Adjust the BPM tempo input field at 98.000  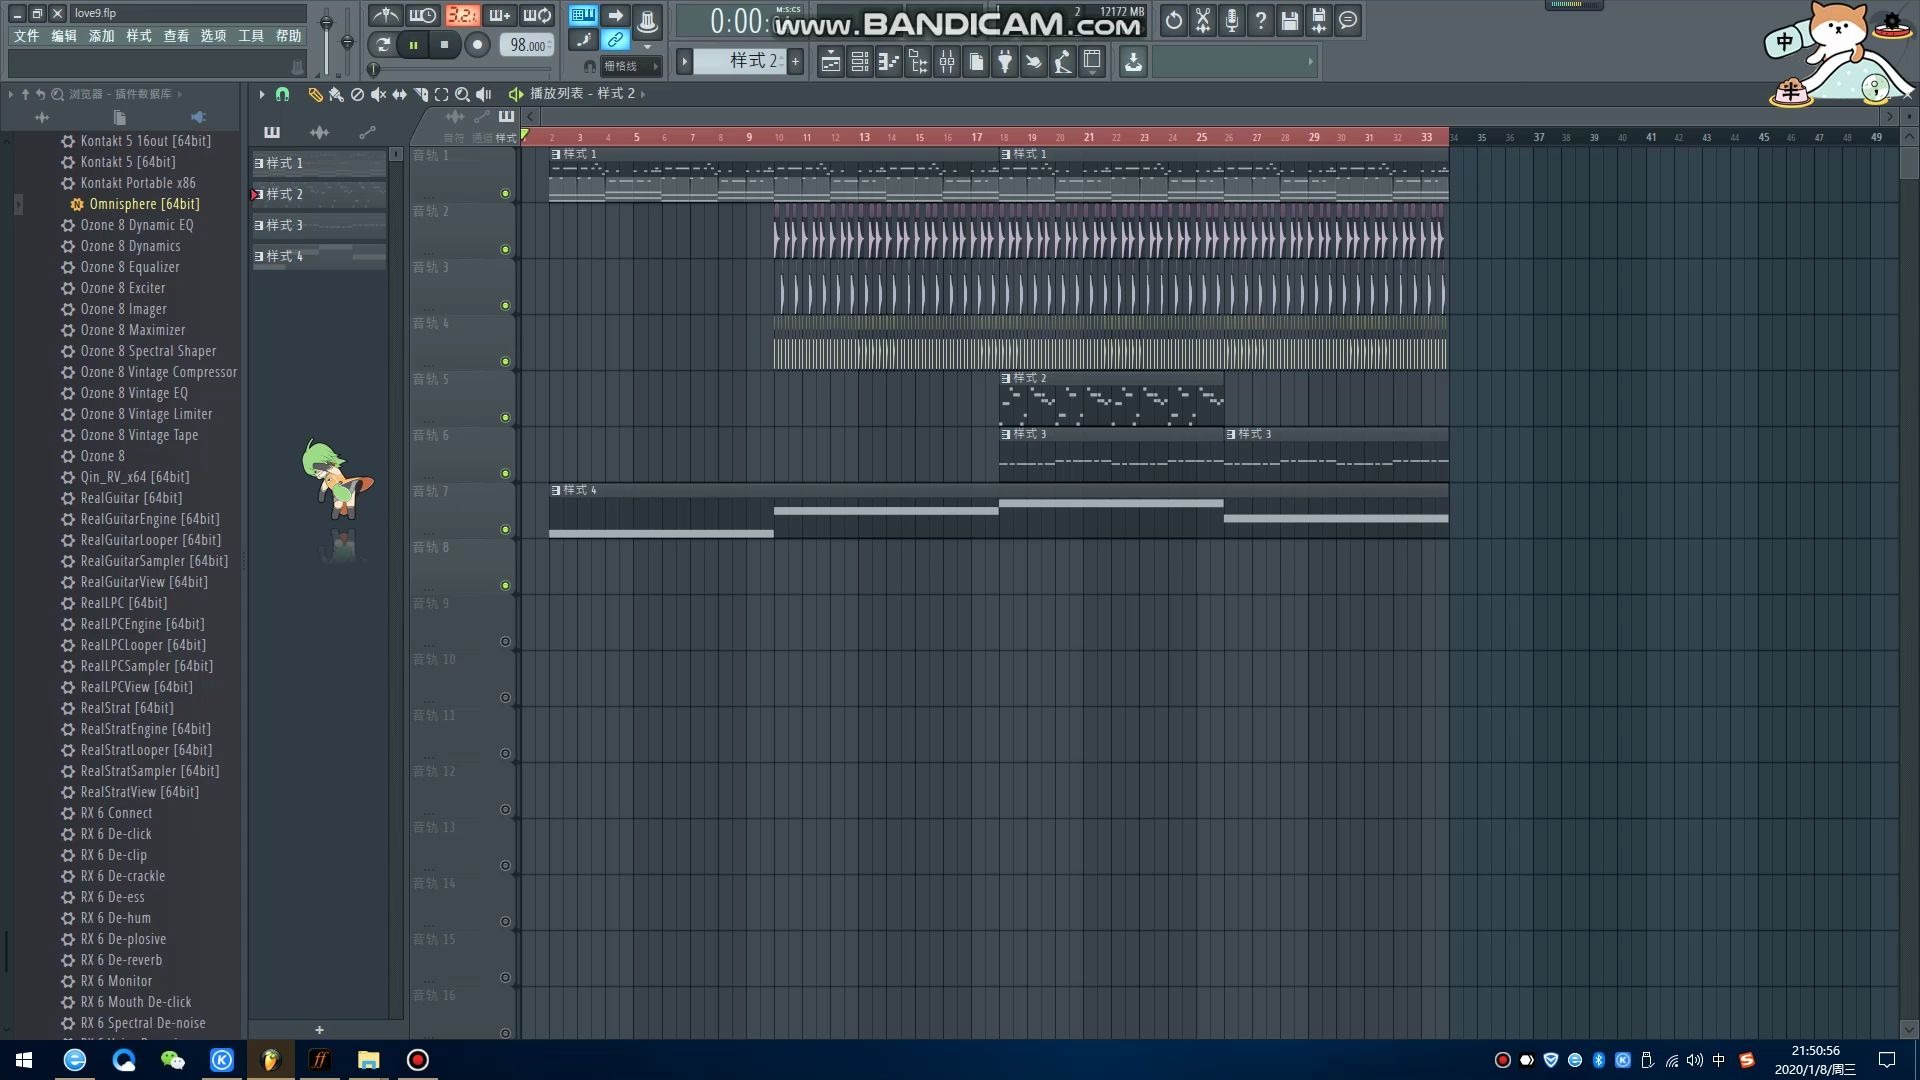click(x=524, y=44)
